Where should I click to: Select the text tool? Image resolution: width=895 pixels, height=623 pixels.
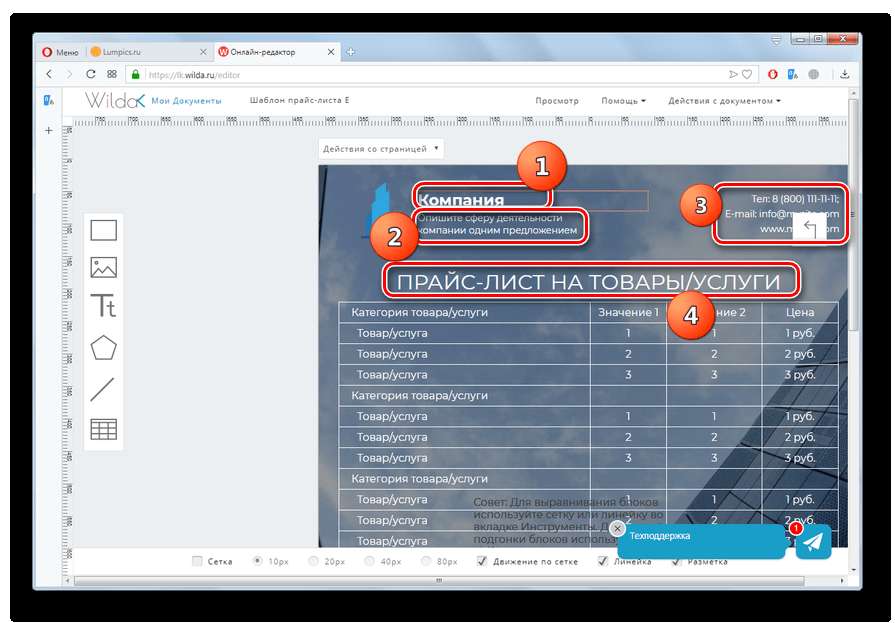click(104, 306)
